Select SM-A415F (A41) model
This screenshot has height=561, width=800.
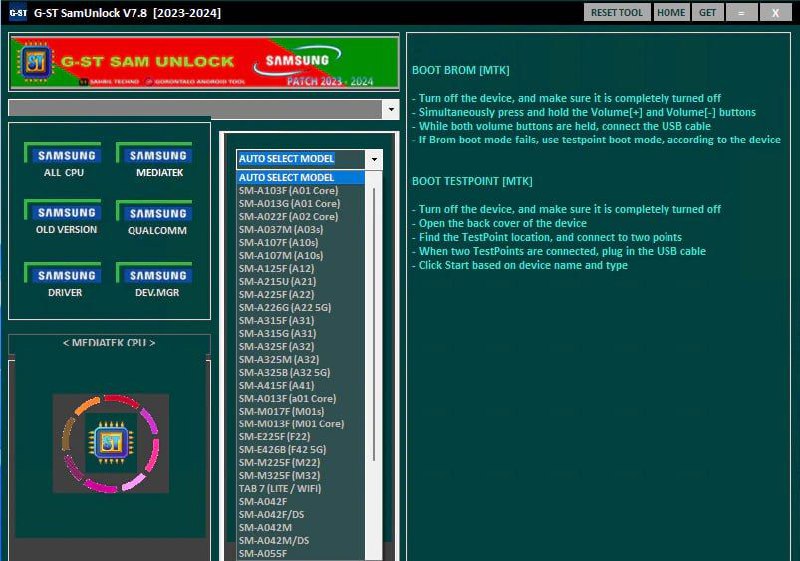pos(301,386)
